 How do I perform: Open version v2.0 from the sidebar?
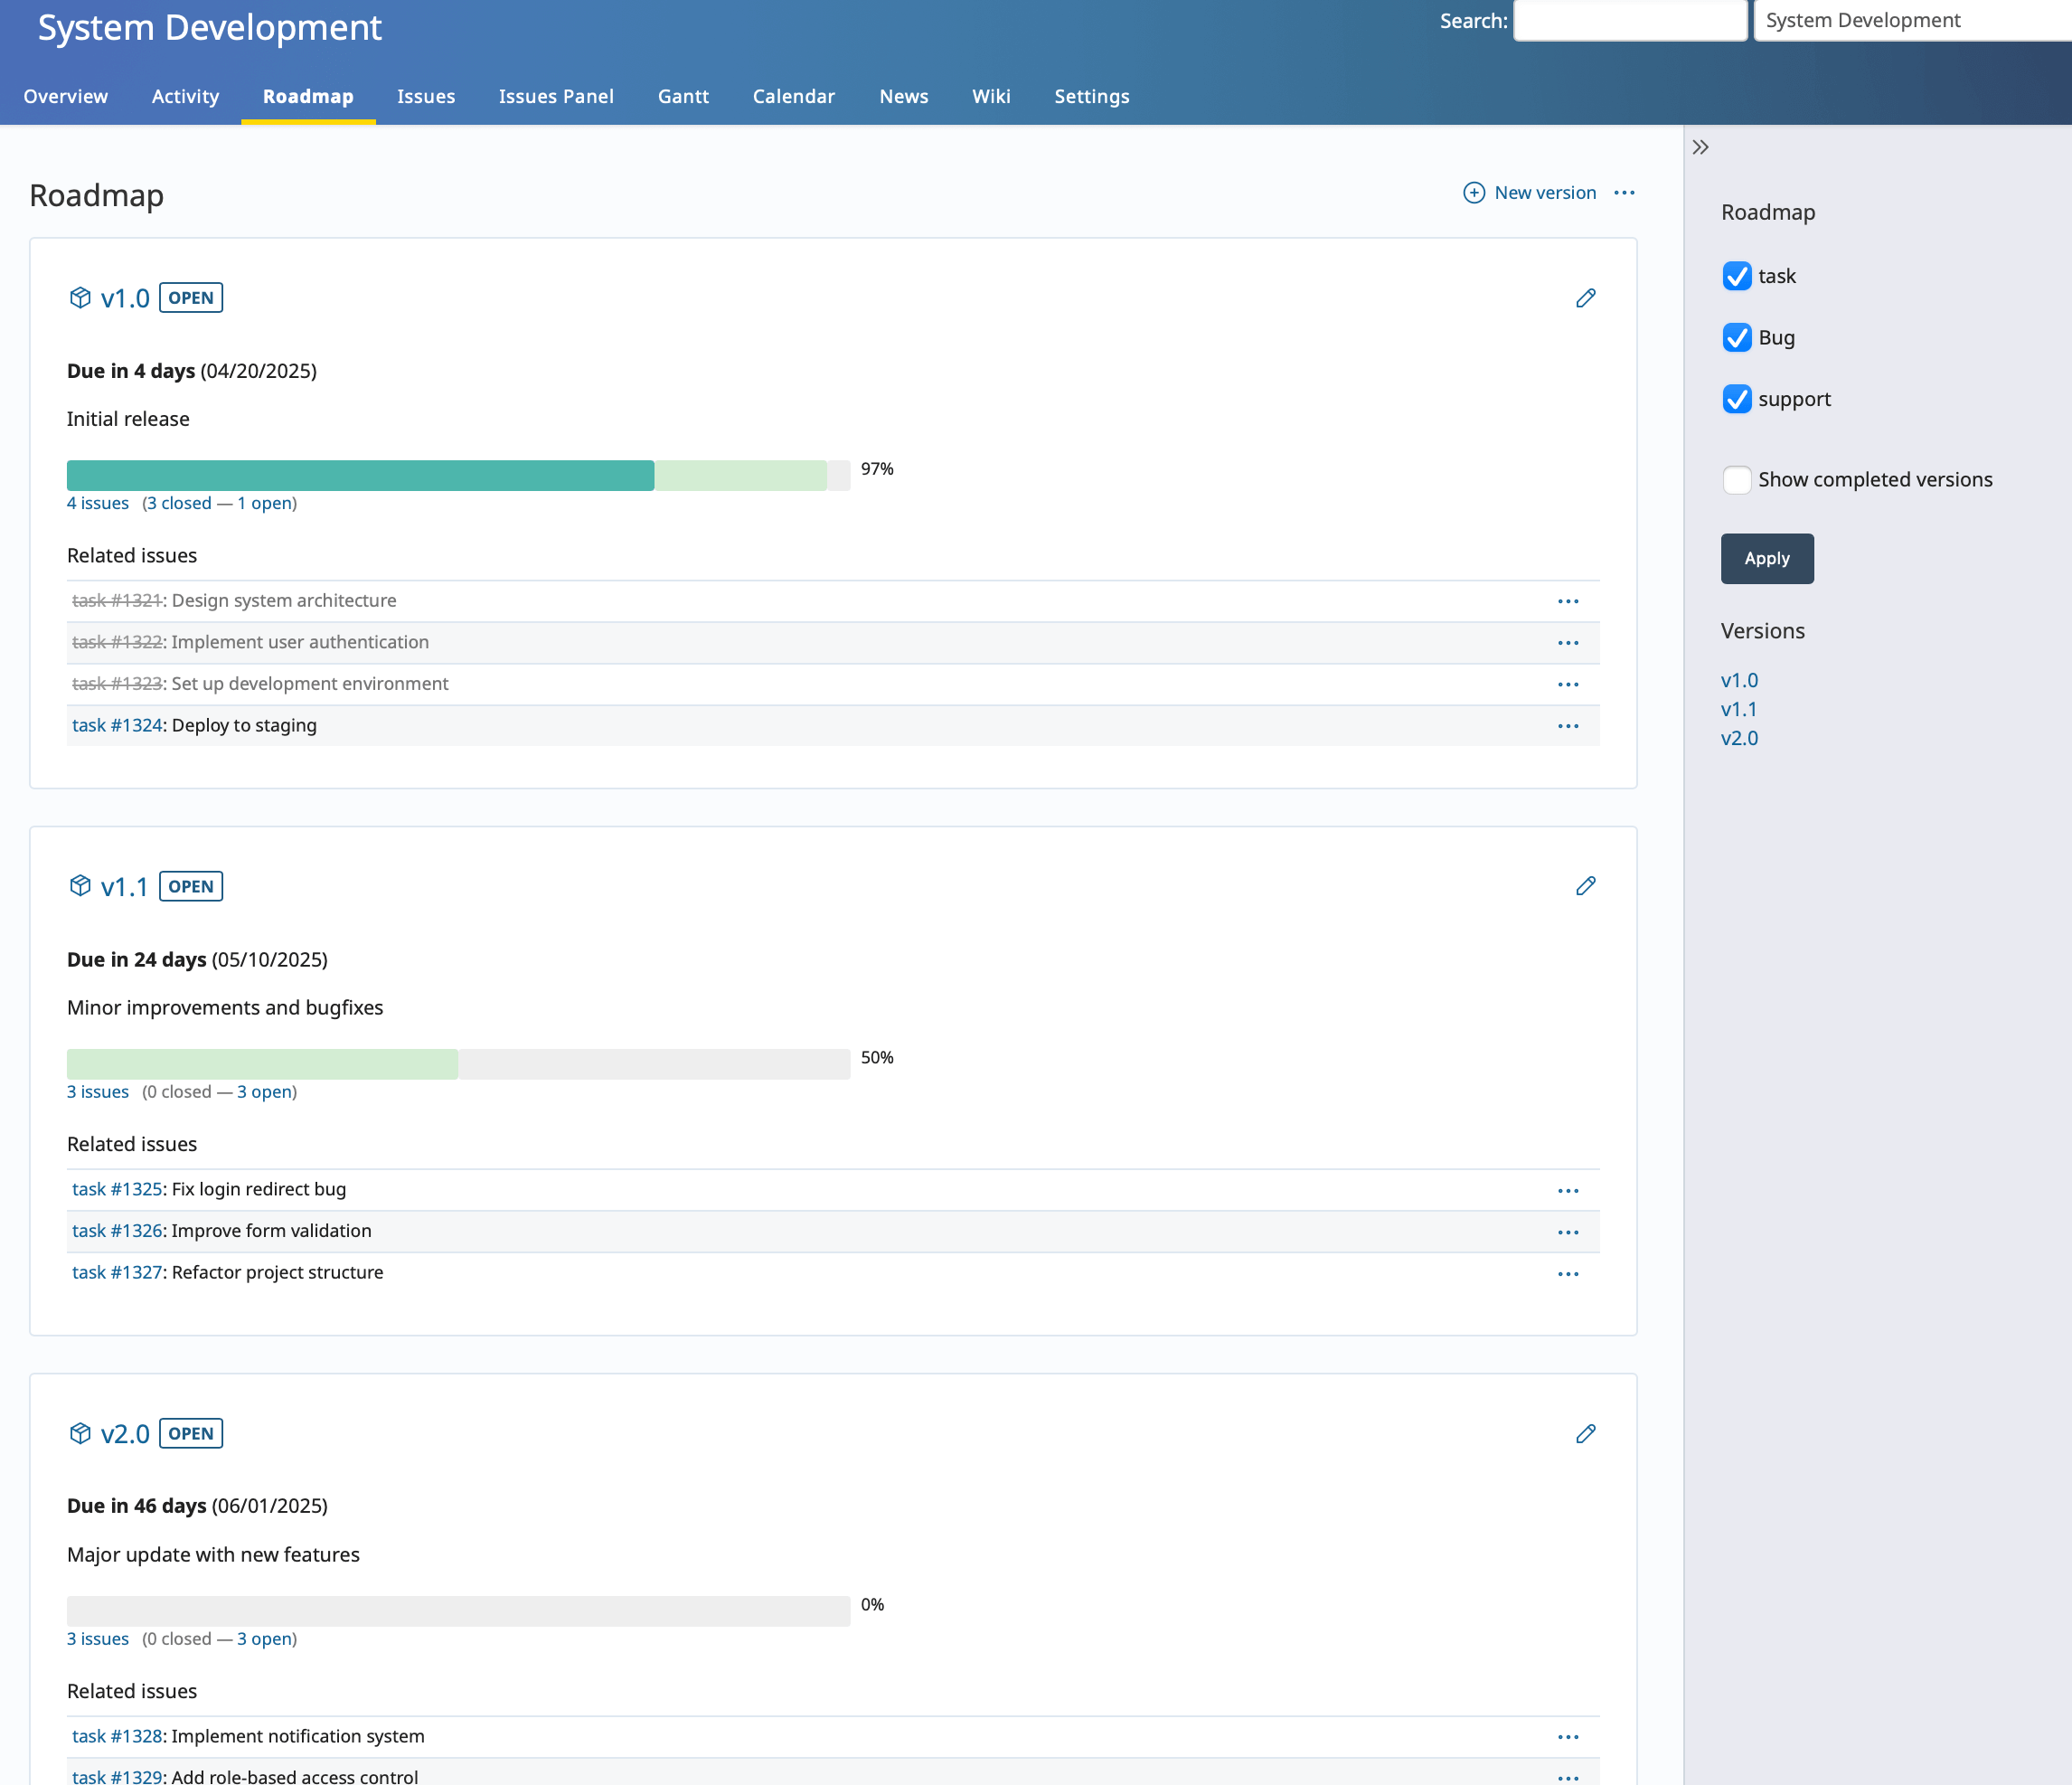[1740, 738]
